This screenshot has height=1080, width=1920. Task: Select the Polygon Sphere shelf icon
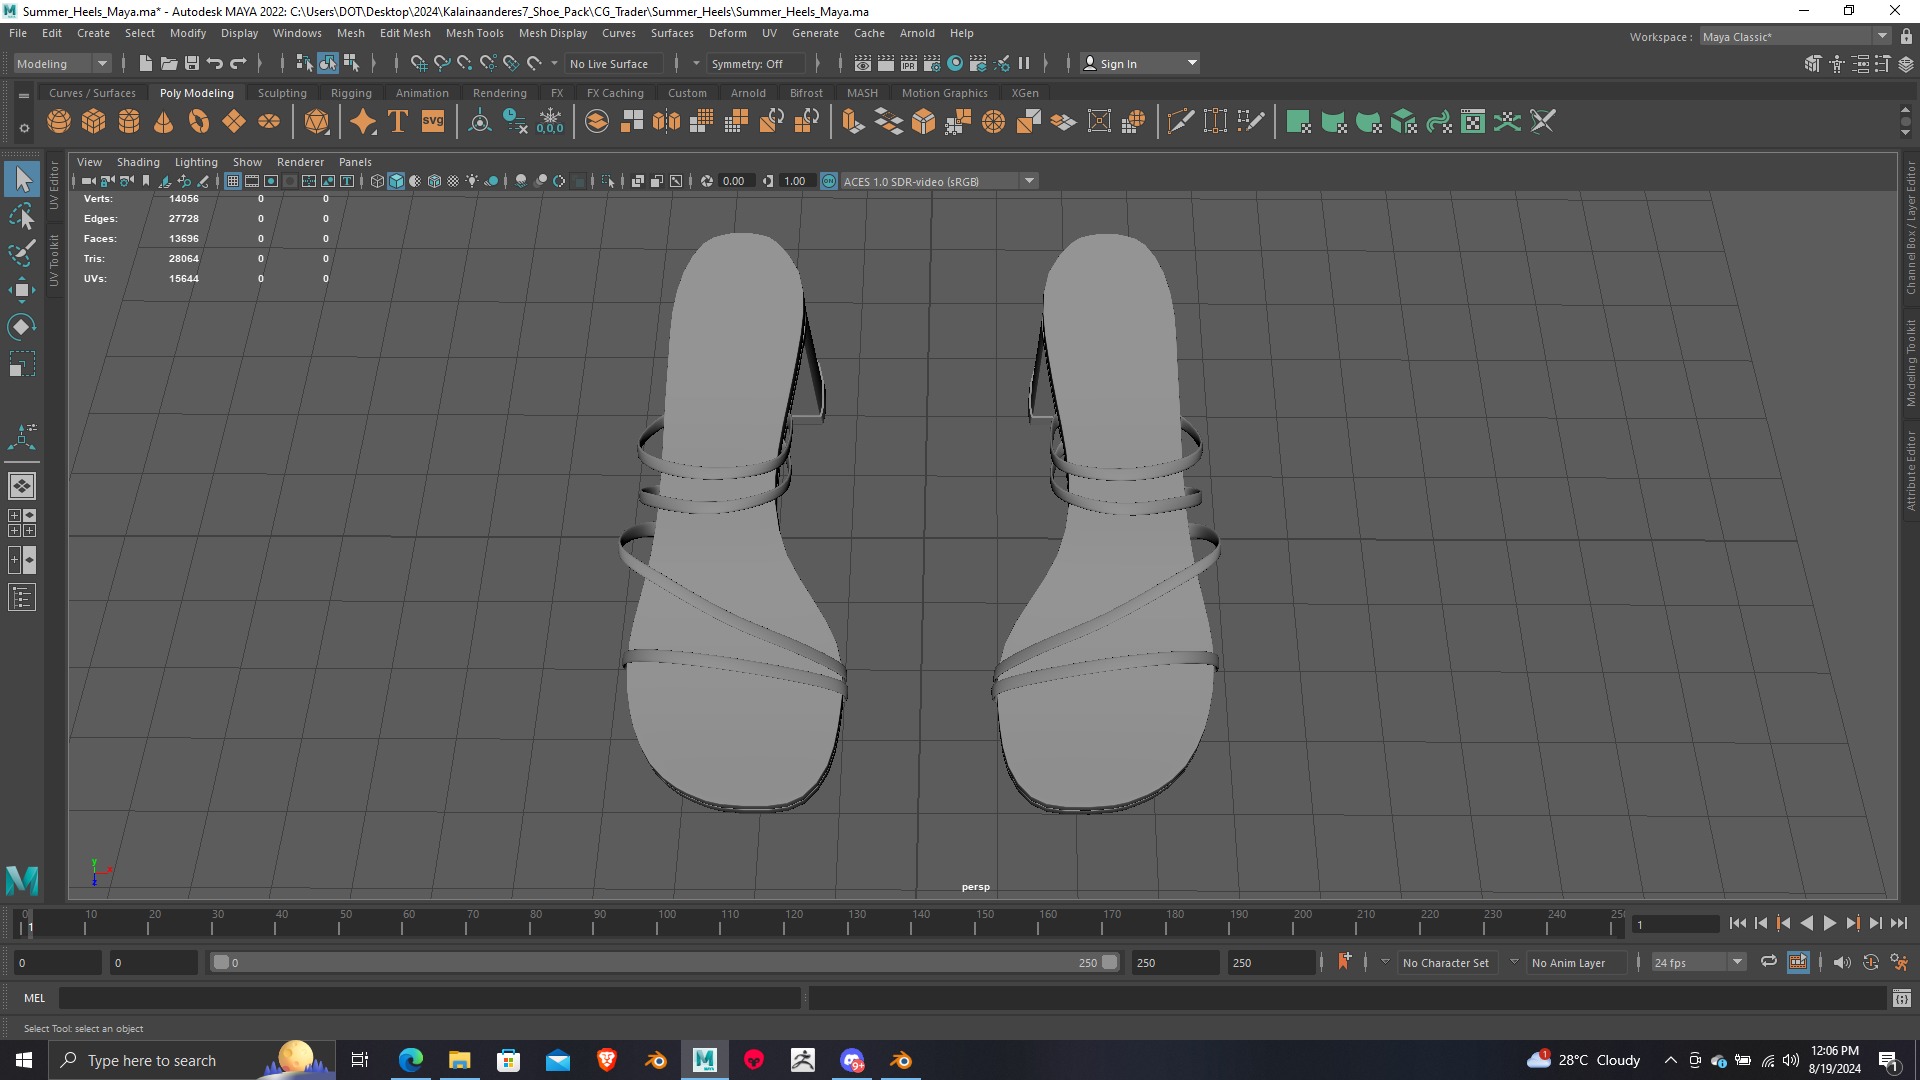coord(59,122)
